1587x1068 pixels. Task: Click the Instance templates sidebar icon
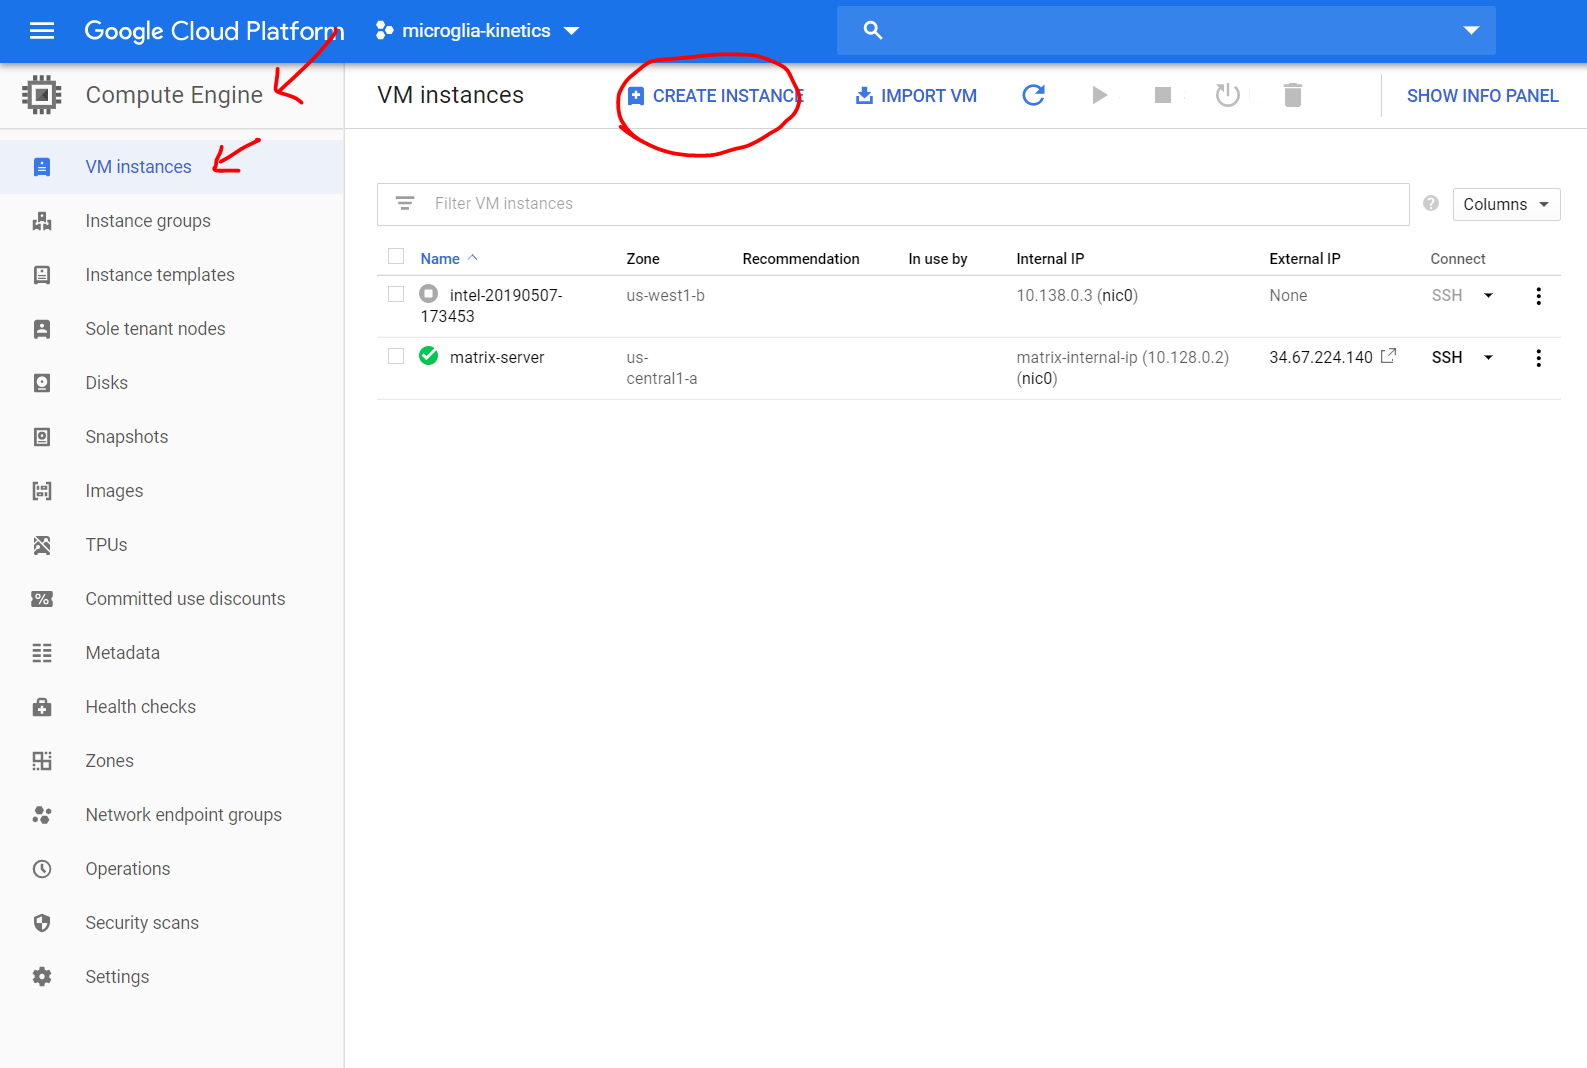[x=42, y=275]
